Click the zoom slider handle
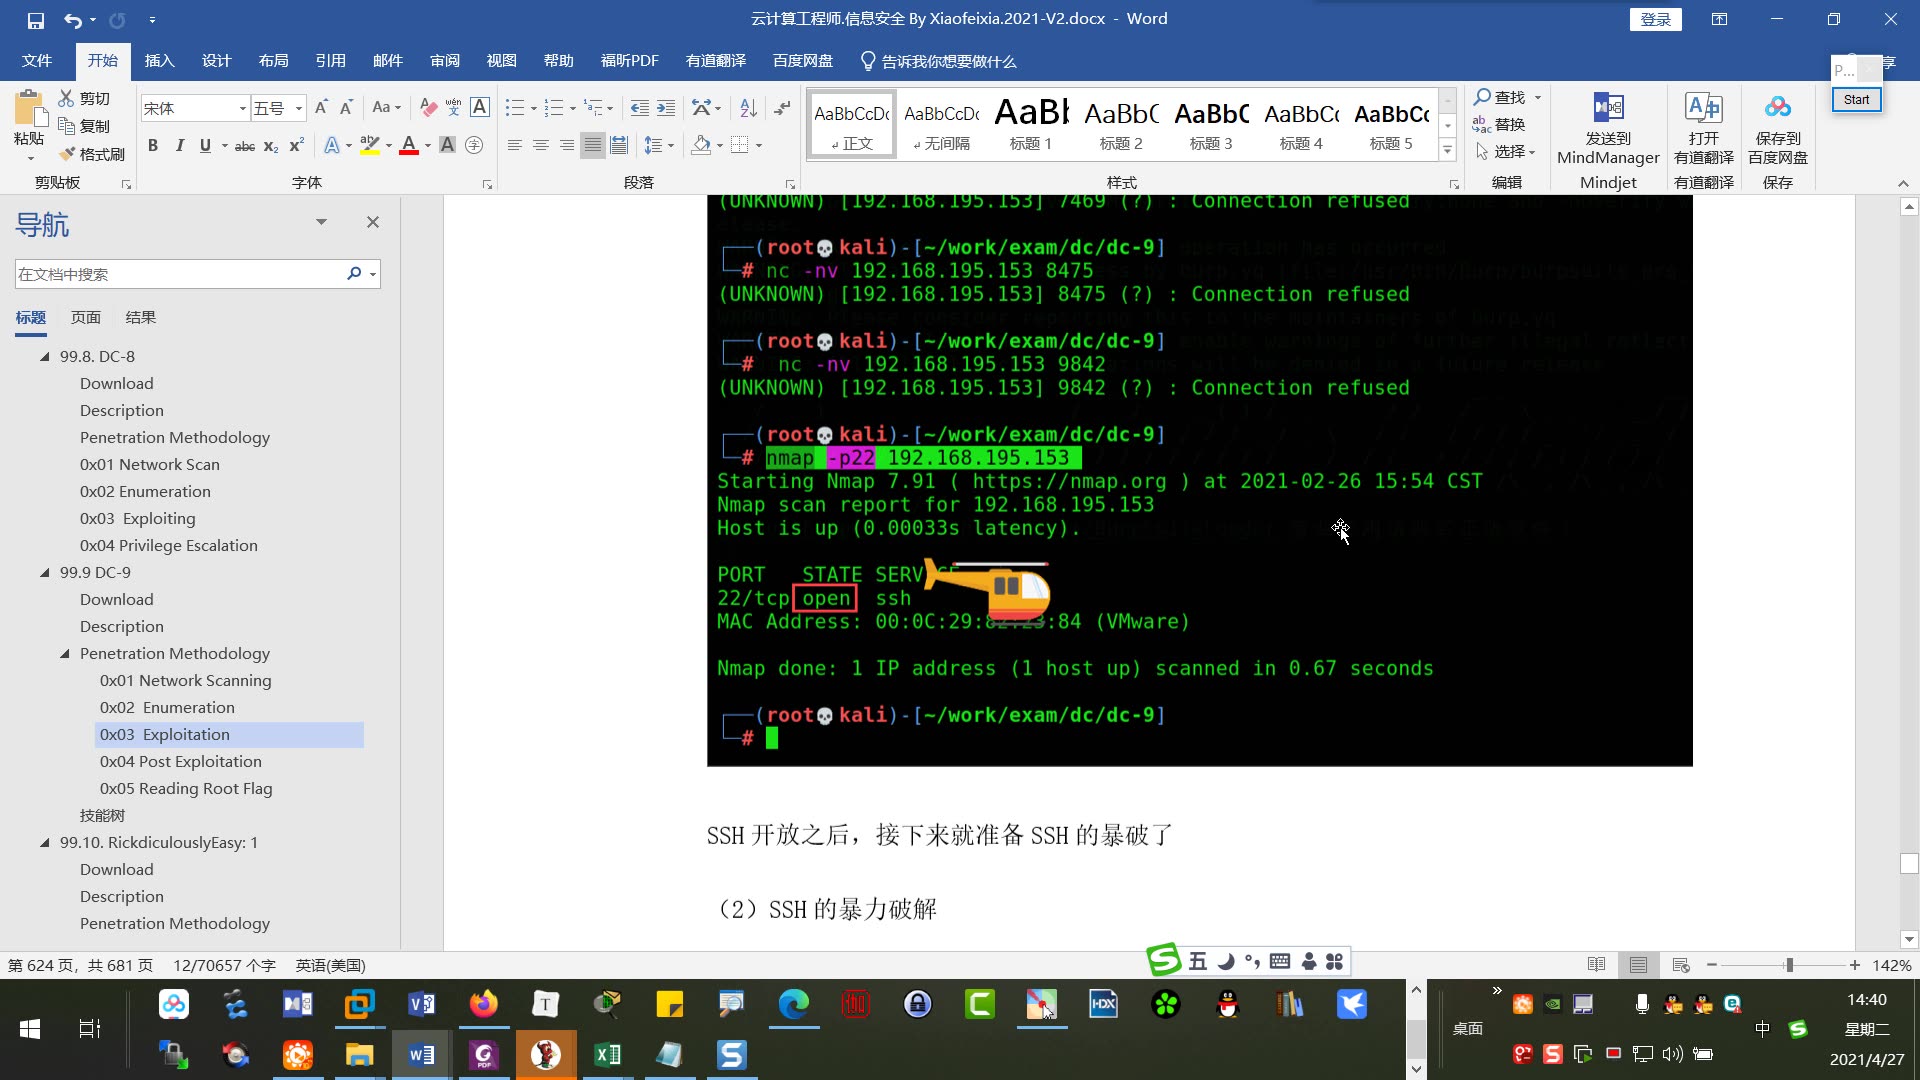The height and width of the screenshot is (1080, 1920). pos(1789,965)
